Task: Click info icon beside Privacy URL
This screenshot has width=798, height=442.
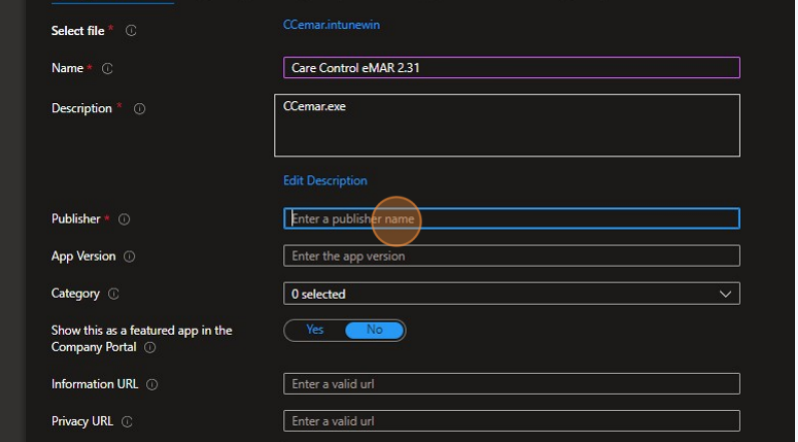Action: click(x=127, y=422)
